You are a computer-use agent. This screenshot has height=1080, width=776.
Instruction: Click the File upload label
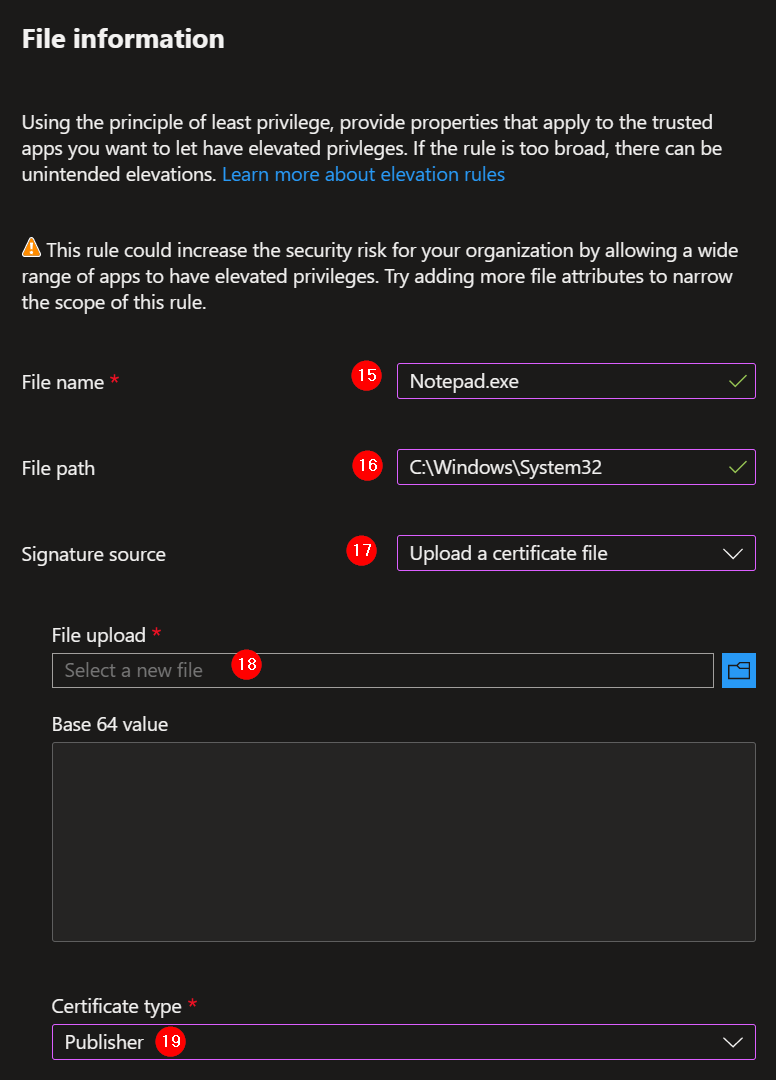click(95, 635)
